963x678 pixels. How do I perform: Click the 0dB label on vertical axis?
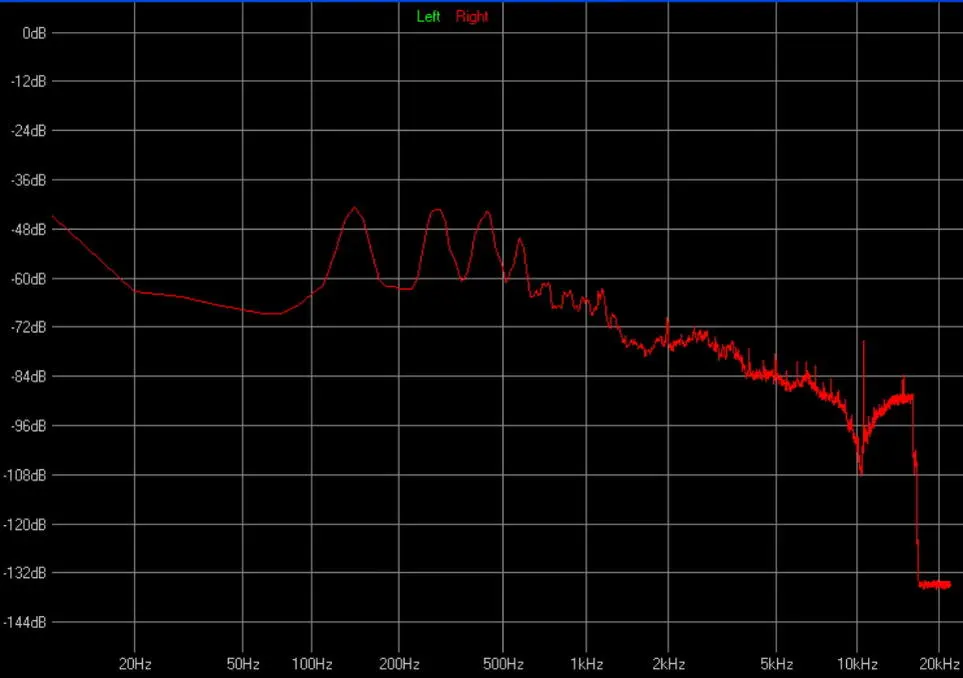click(34, 33)
